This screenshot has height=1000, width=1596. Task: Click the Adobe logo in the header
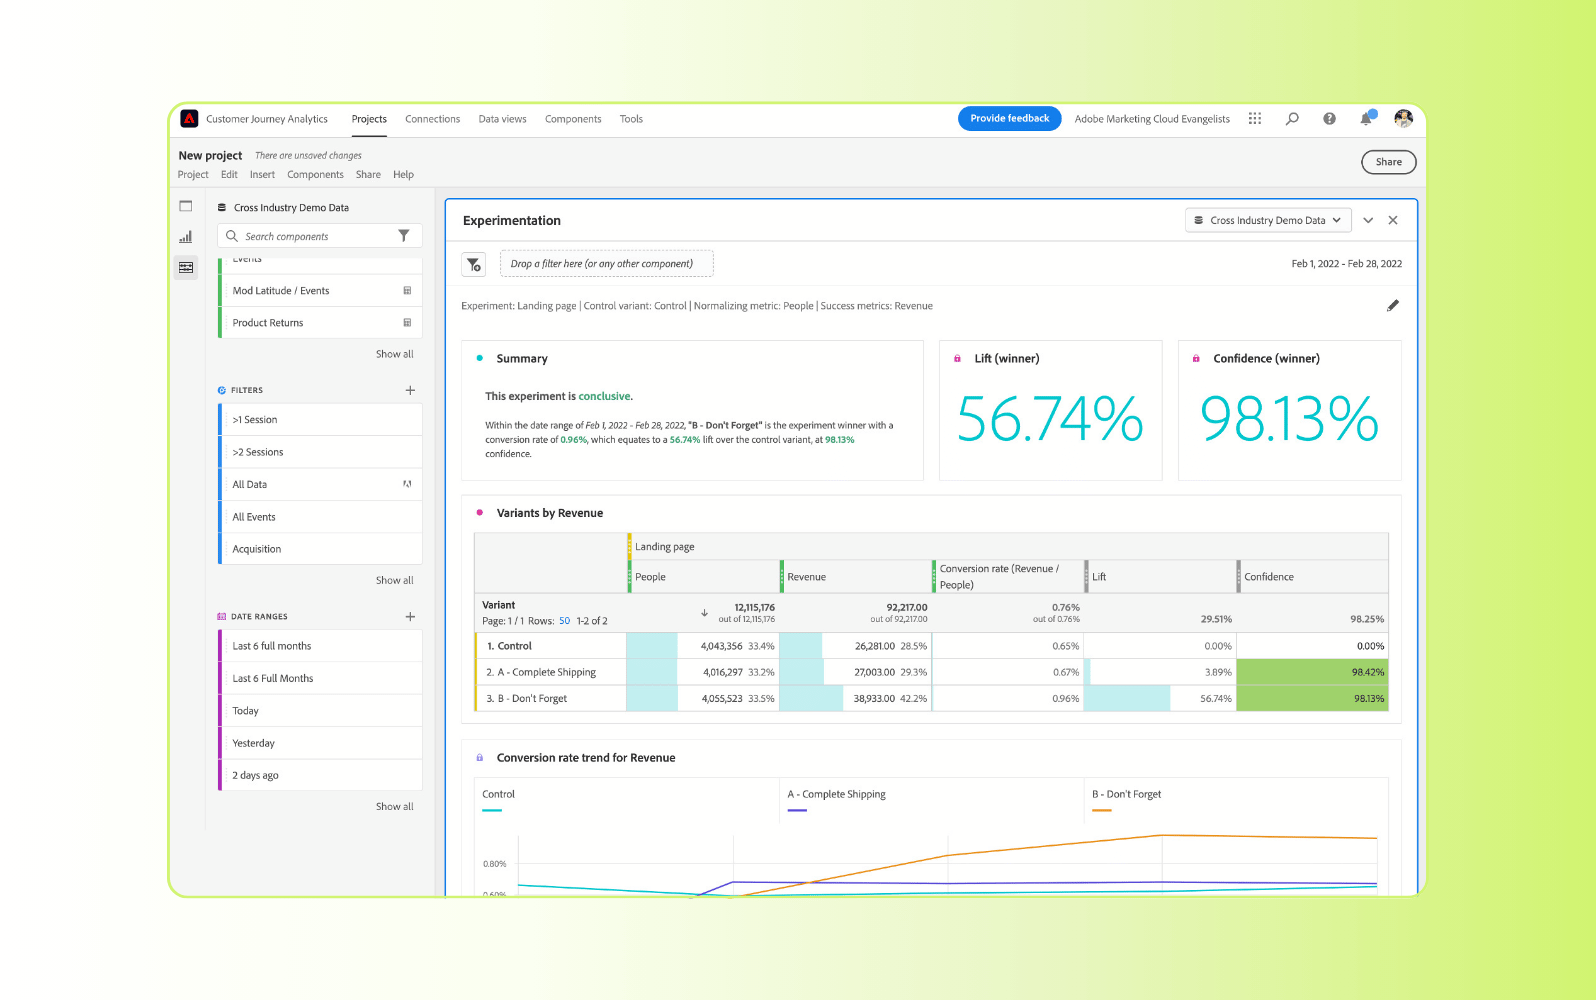189,118
